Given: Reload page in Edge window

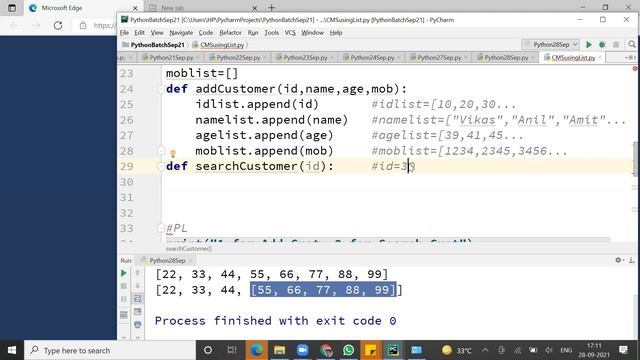Looking at the screenshot, I should click(x=58, y=25).
